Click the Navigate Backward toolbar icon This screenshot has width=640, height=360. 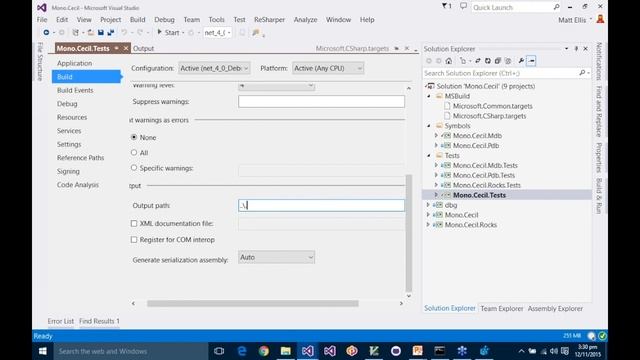46,32
